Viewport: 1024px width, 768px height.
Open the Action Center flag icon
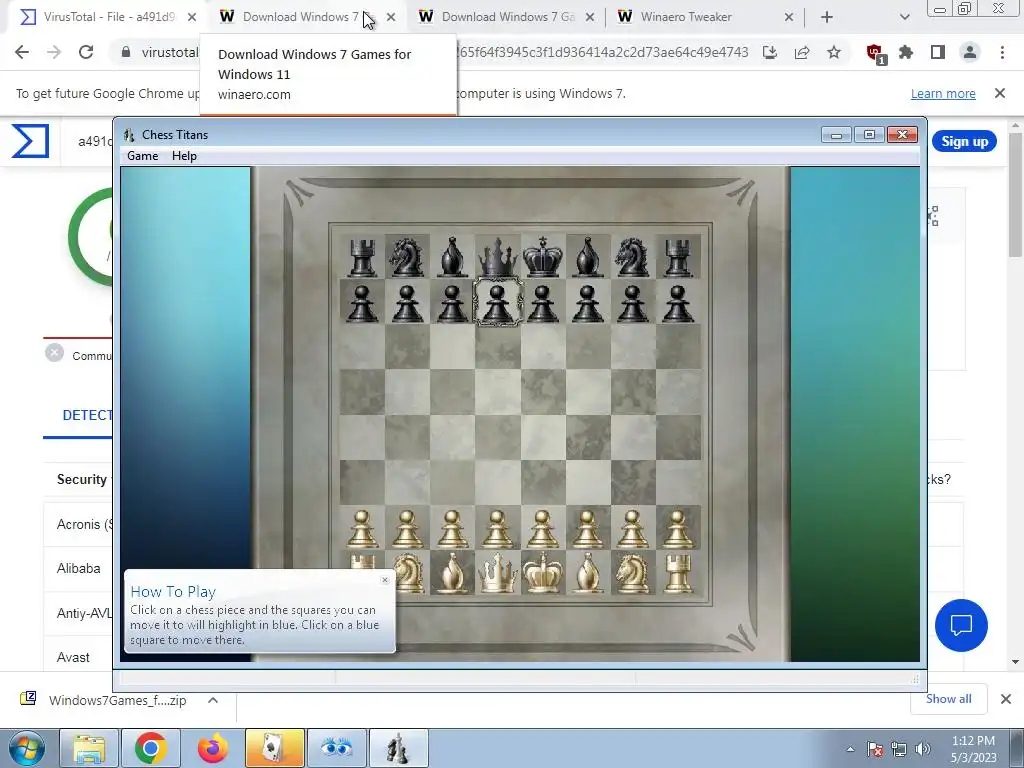coord(875,749)
